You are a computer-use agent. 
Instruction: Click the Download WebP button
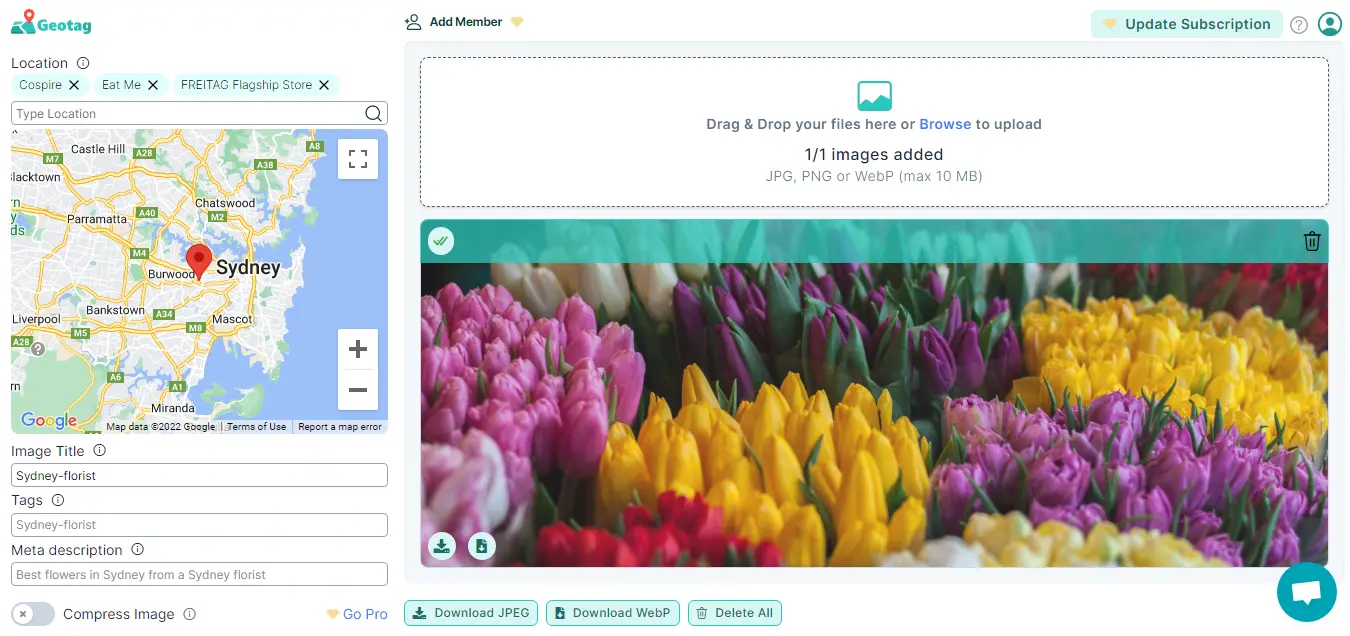pos(613,613)
